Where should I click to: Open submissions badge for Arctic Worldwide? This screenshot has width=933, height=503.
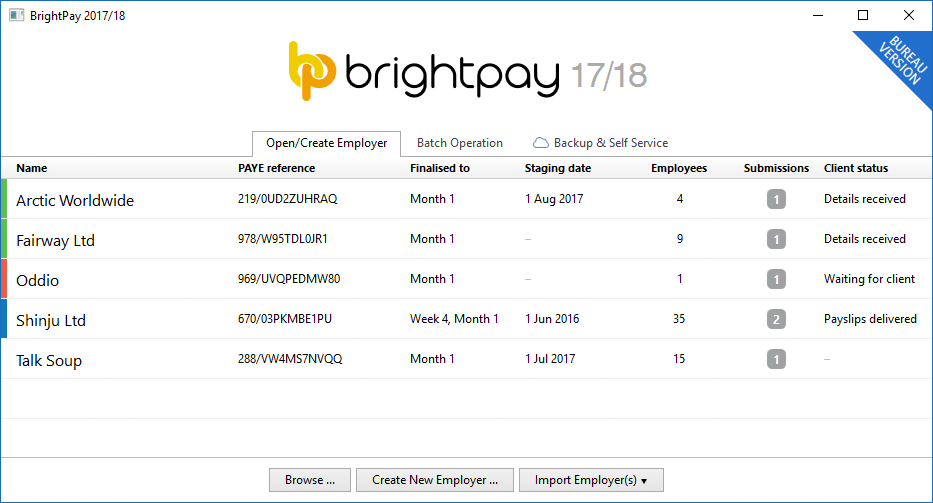776,199
